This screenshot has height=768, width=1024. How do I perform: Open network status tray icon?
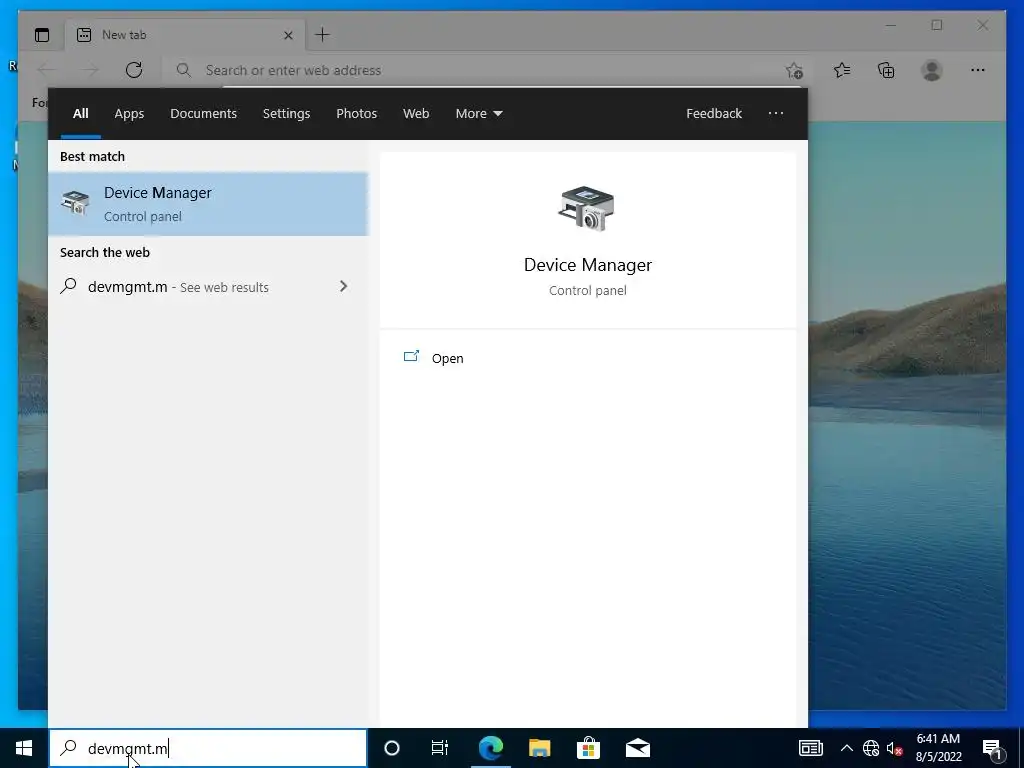pos(871,748)
